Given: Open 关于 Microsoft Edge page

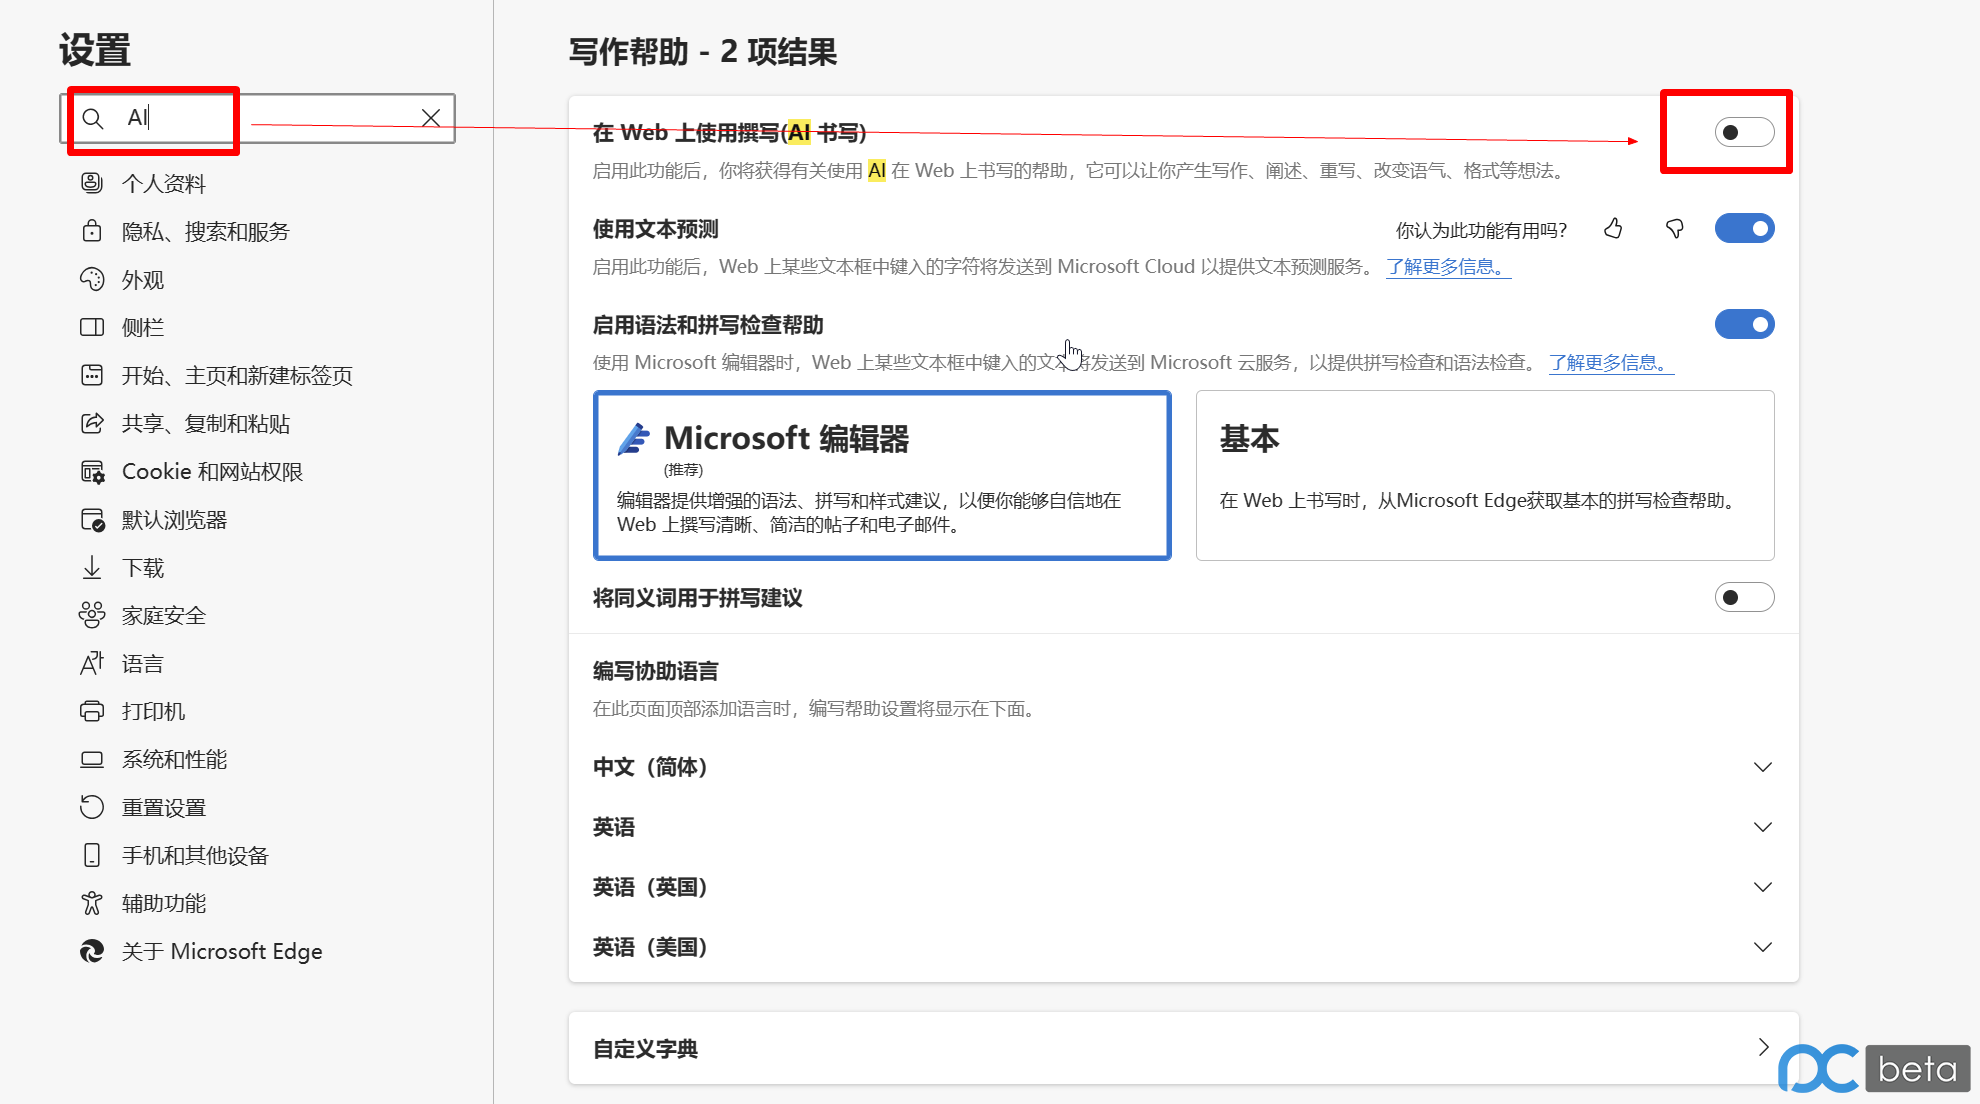Looking at the screenshot, I should 222,951.
